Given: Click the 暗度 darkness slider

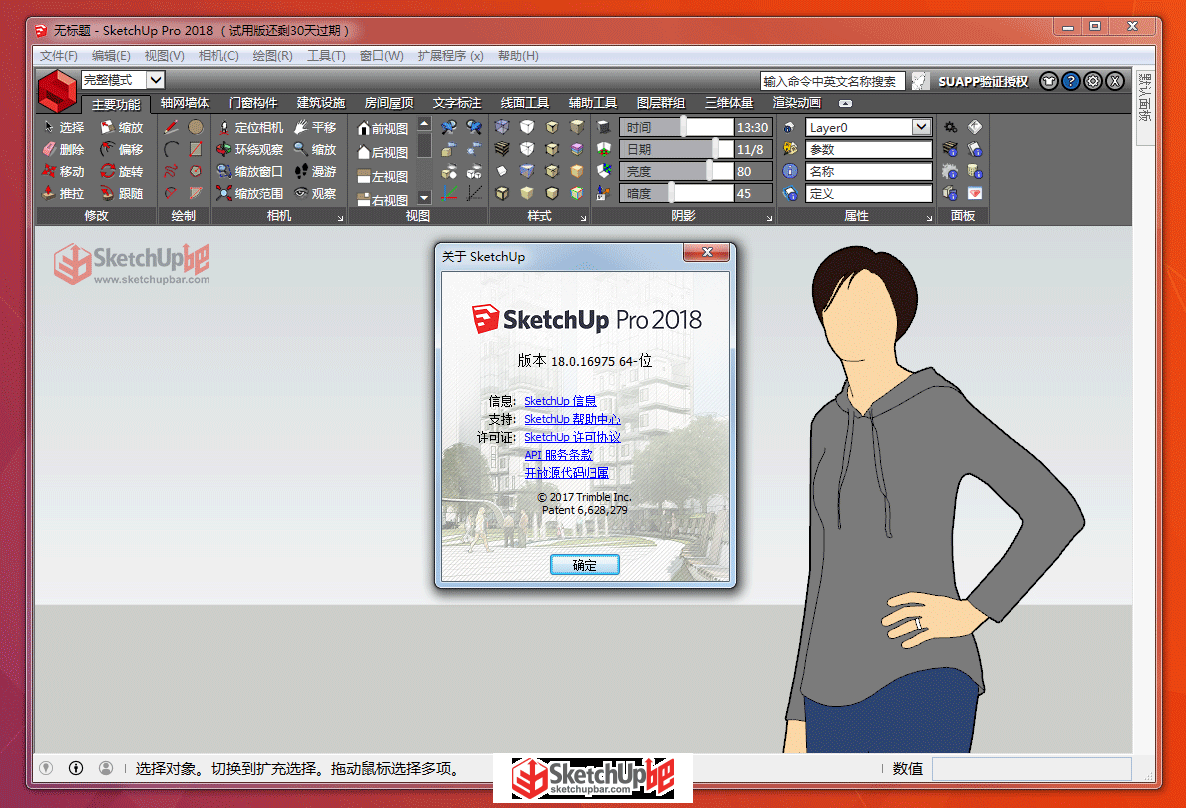Looking at the screenshot, I should tap(677, 193).
